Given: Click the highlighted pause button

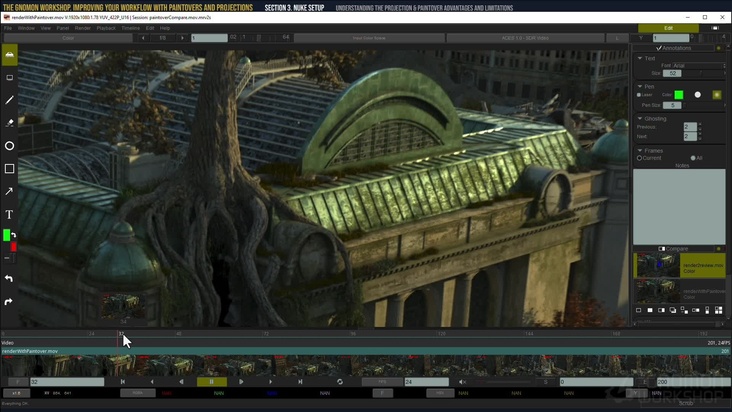Looking at the screenshot, I should [211, 382].
